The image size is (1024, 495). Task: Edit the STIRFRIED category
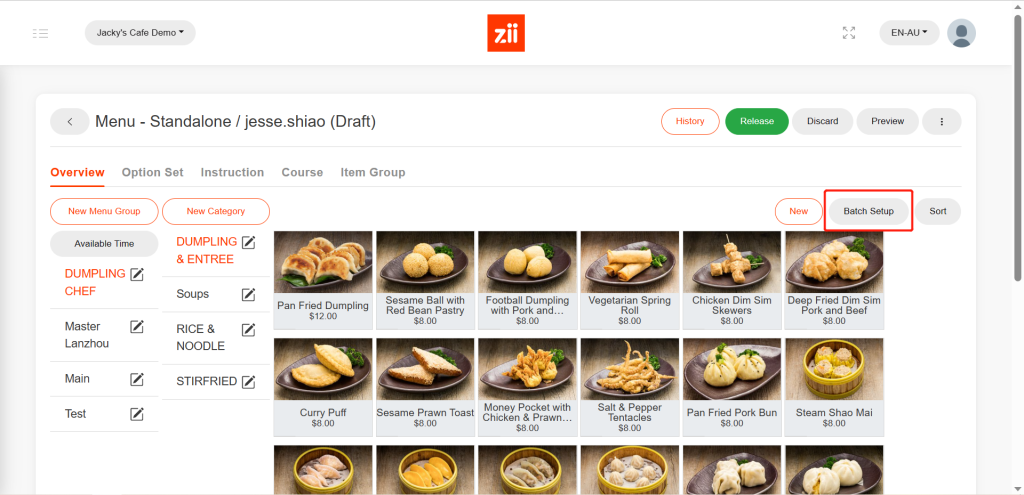pos(248,381)
